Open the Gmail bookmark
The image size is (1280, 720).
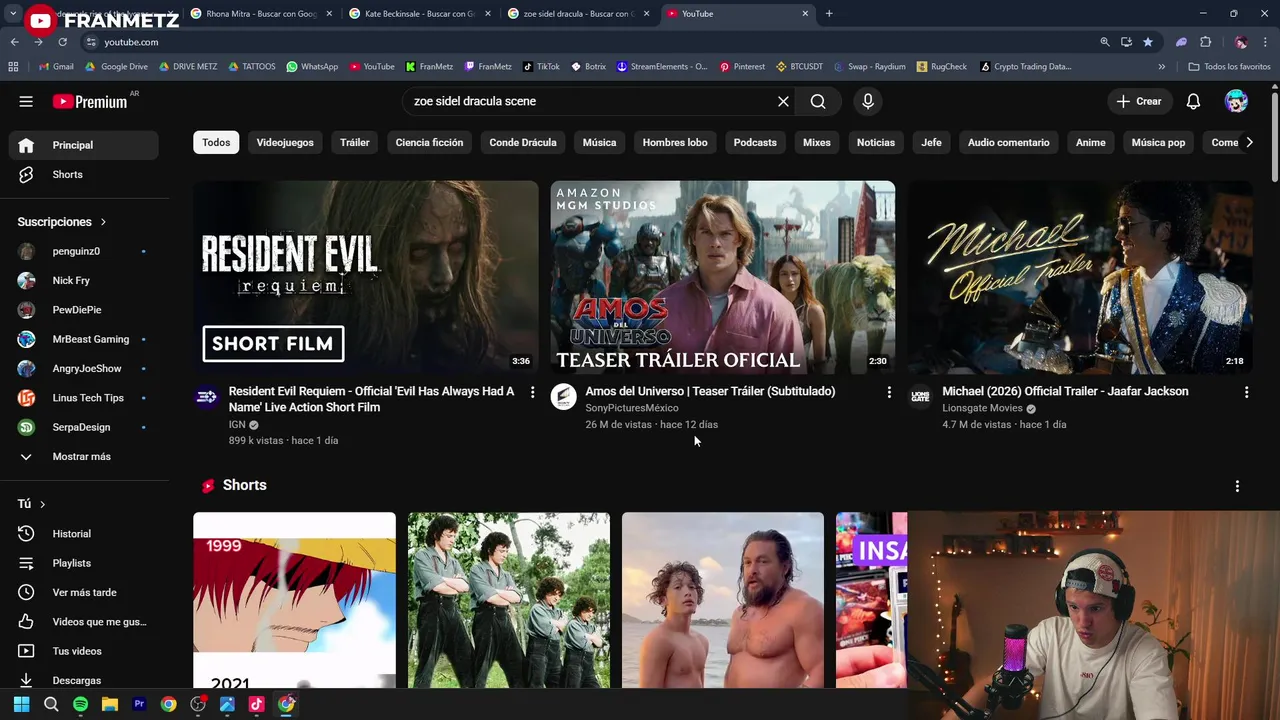click(56, 67)
